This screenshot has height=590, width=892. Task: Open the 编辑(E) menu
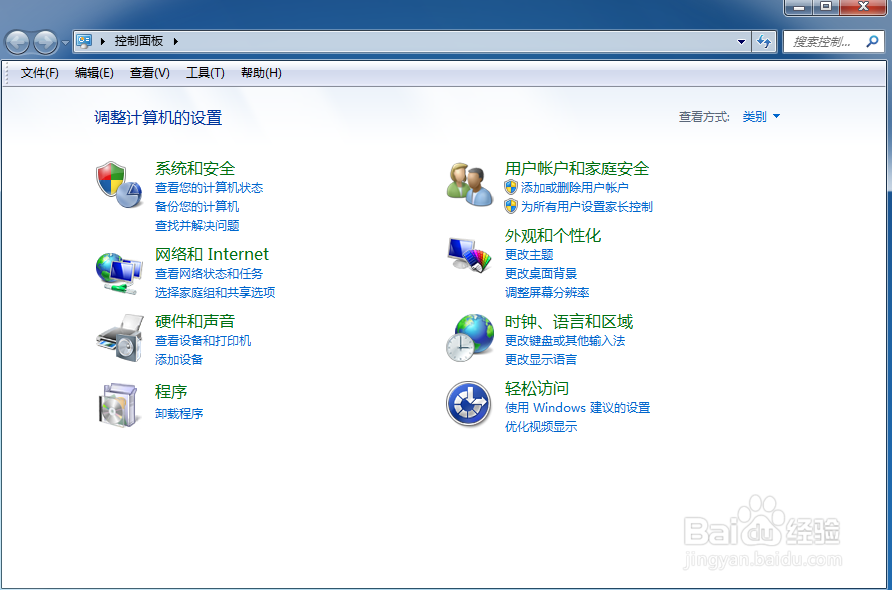tap(94, 73)
